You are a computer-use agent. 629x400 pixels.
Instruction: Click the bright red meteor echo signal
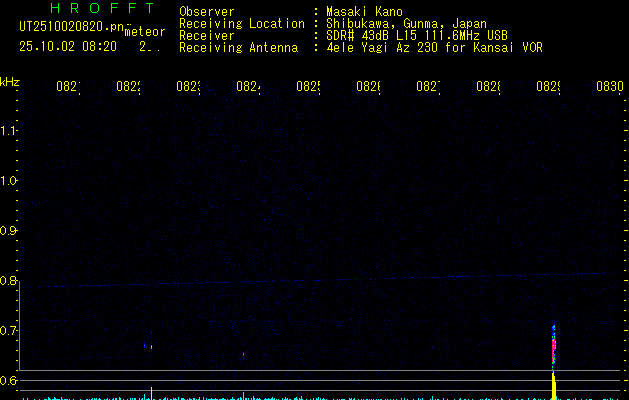pos(554,346)
